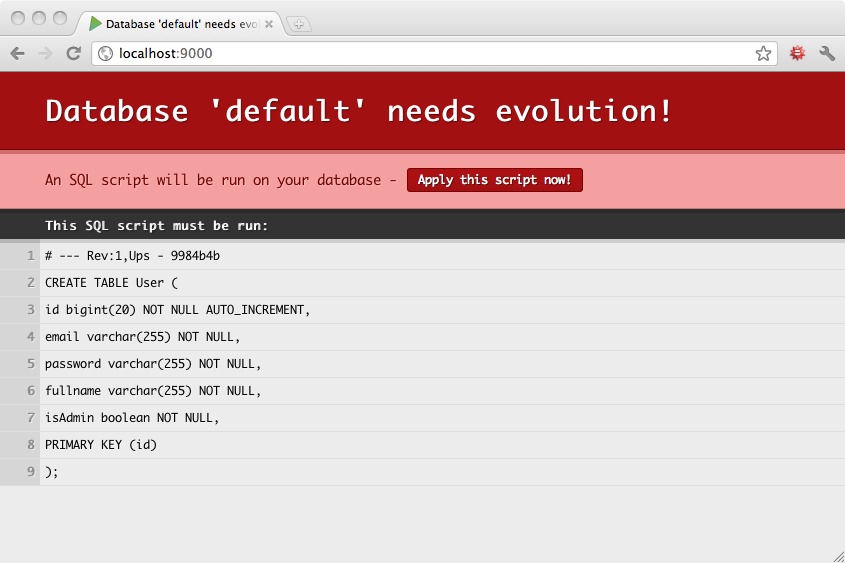This screenshot has width=845, height=563.
Task: Close the Database 'default' tab
Action: coord(269,23)
